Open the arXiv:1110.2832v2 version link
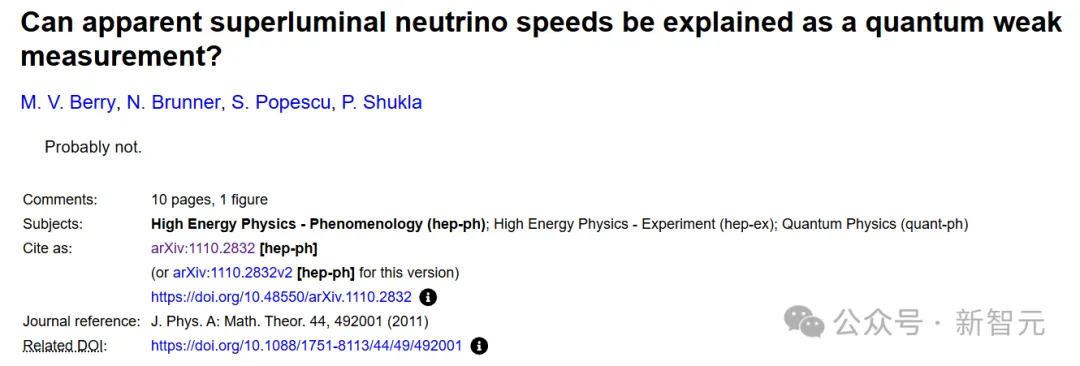The height and width of the screenshot is (366, 1080). click(233, 273)
